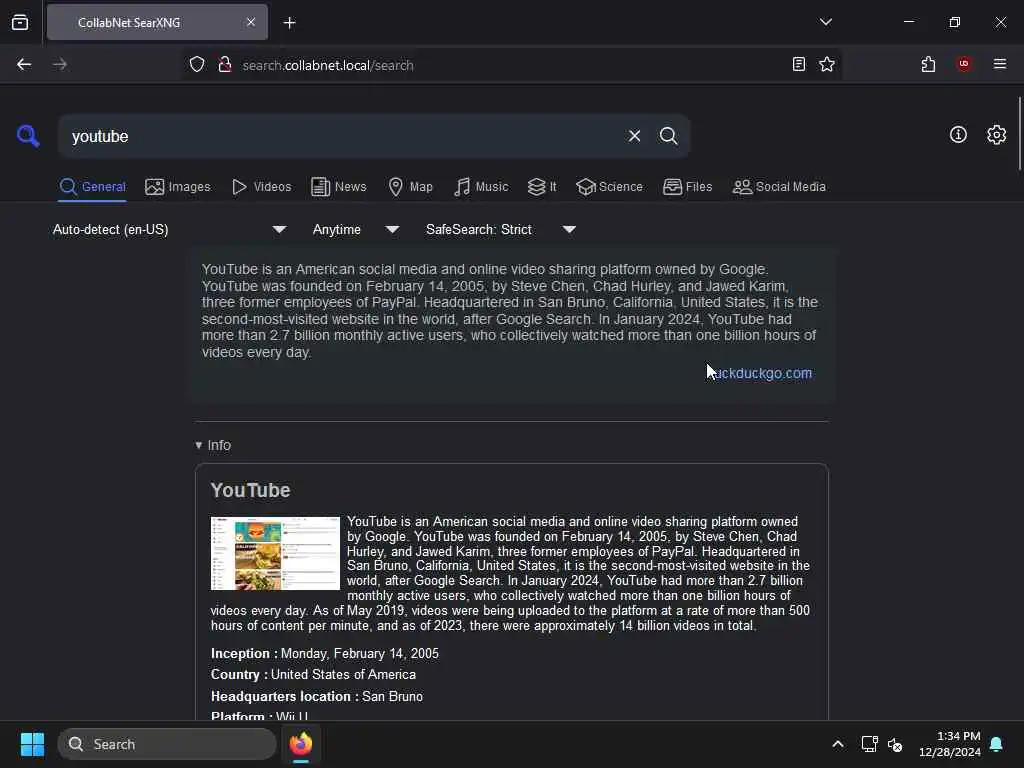Collapse the Info section
Viewport: 1024px width, 768px height.
pyautogui.click(x=213, y=445)
